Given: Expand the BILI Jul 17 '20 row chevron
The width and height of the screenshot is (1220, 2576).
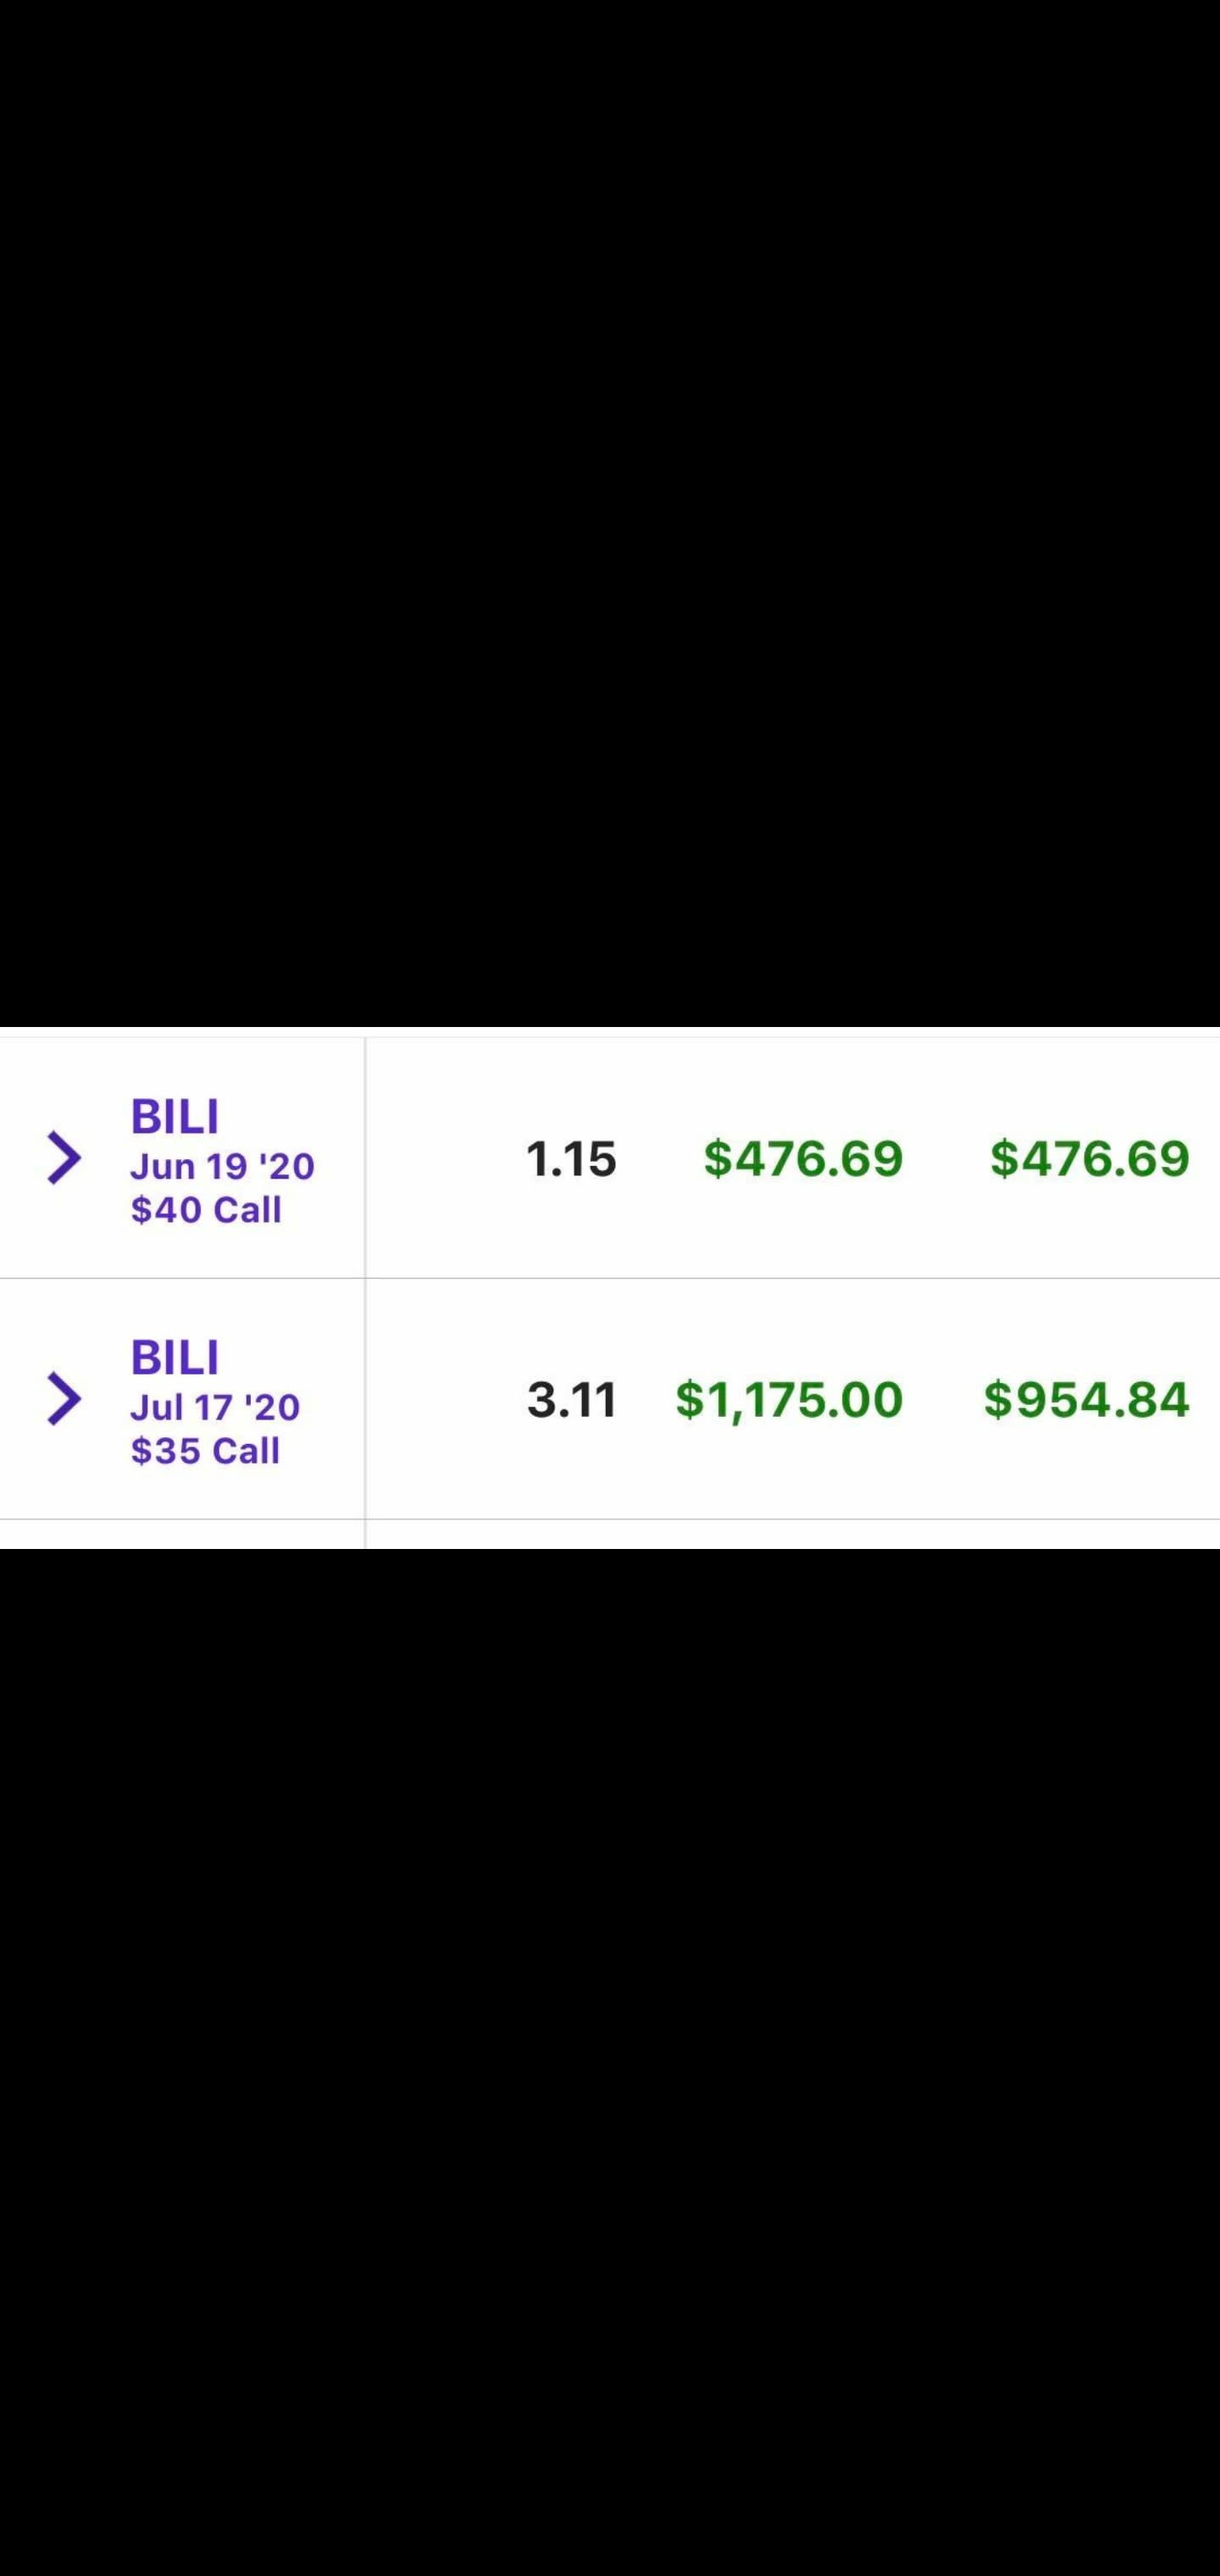Looking at the screenshot, I should (64, 1398).
